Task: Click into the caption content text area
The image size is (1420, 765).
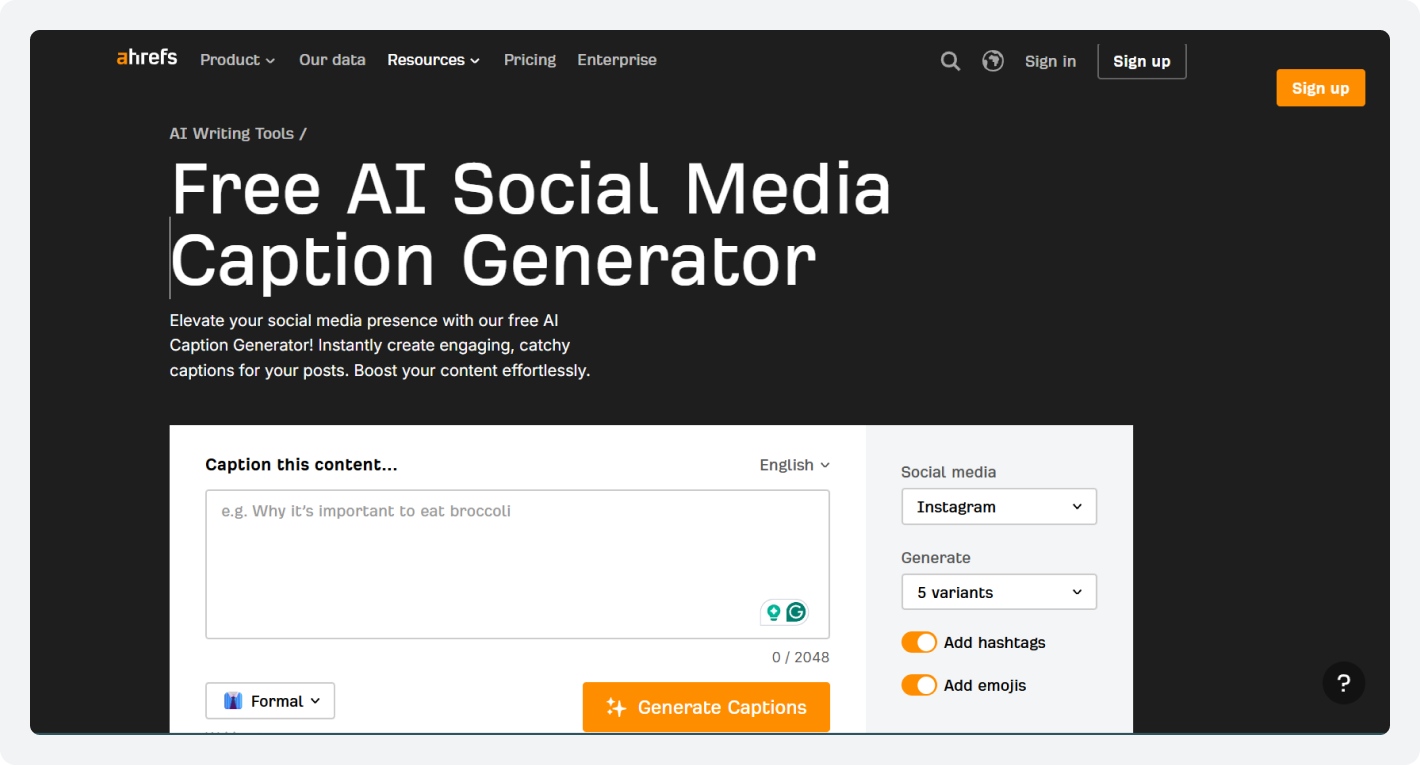Action: click(517, 564)
